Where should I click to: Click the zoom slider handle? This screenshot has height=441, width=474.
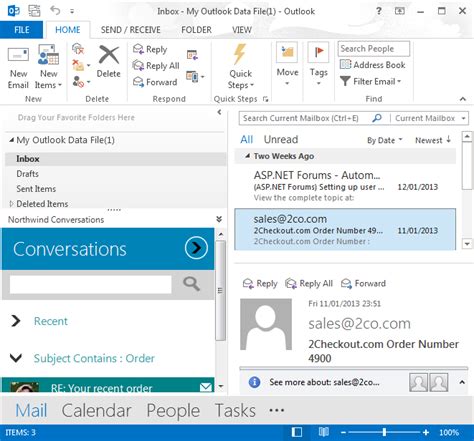tap(384, 432)
